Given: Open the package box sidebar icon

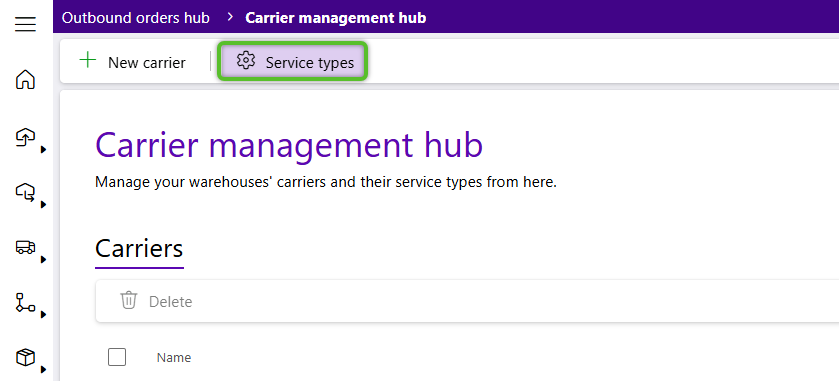Looking at the screenshot, I should coord(25,357).
